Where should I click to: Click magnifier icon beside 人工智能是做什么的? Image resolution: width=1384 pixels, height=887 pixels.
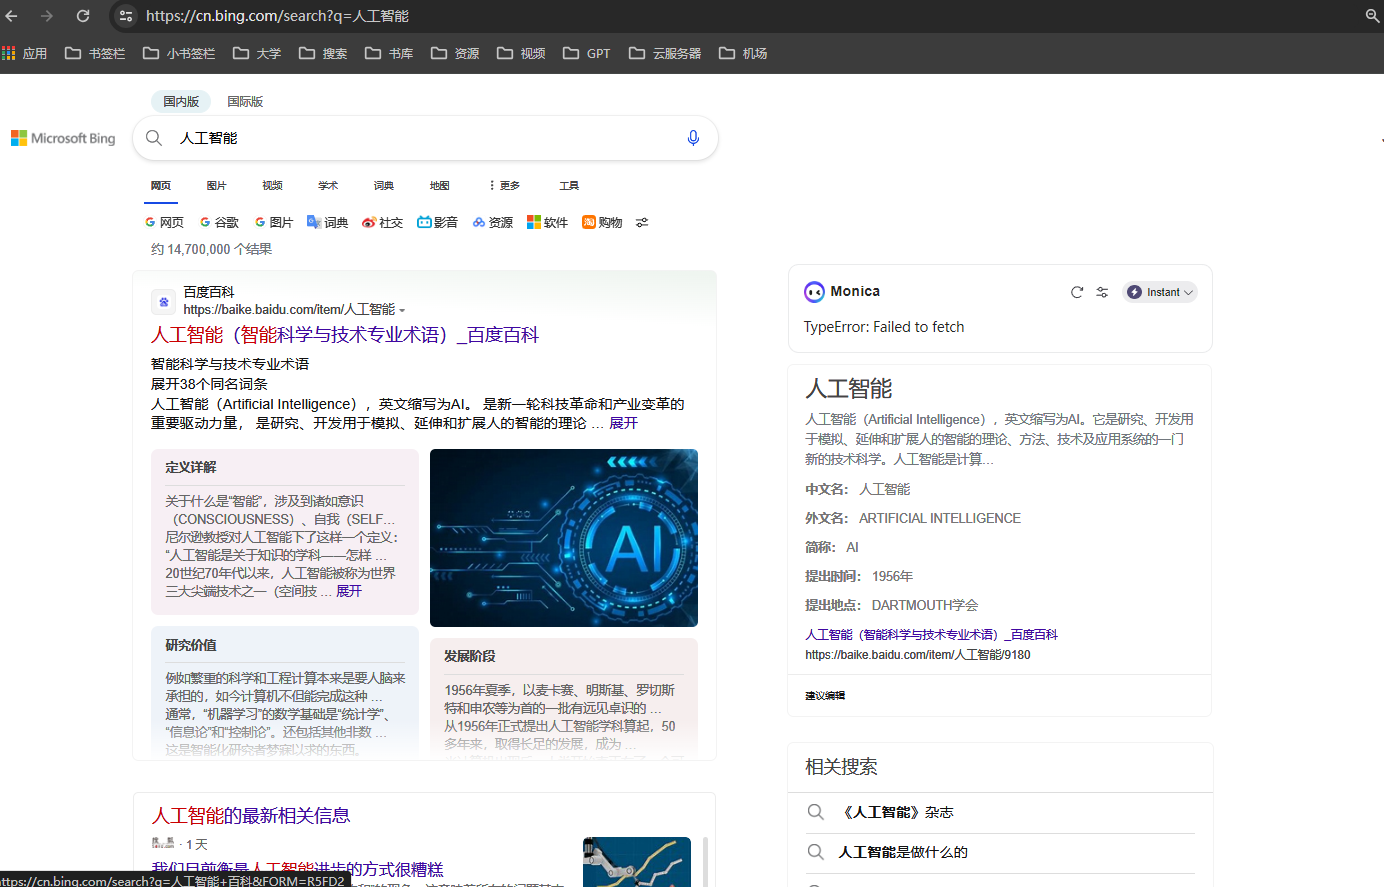(816, 852)
